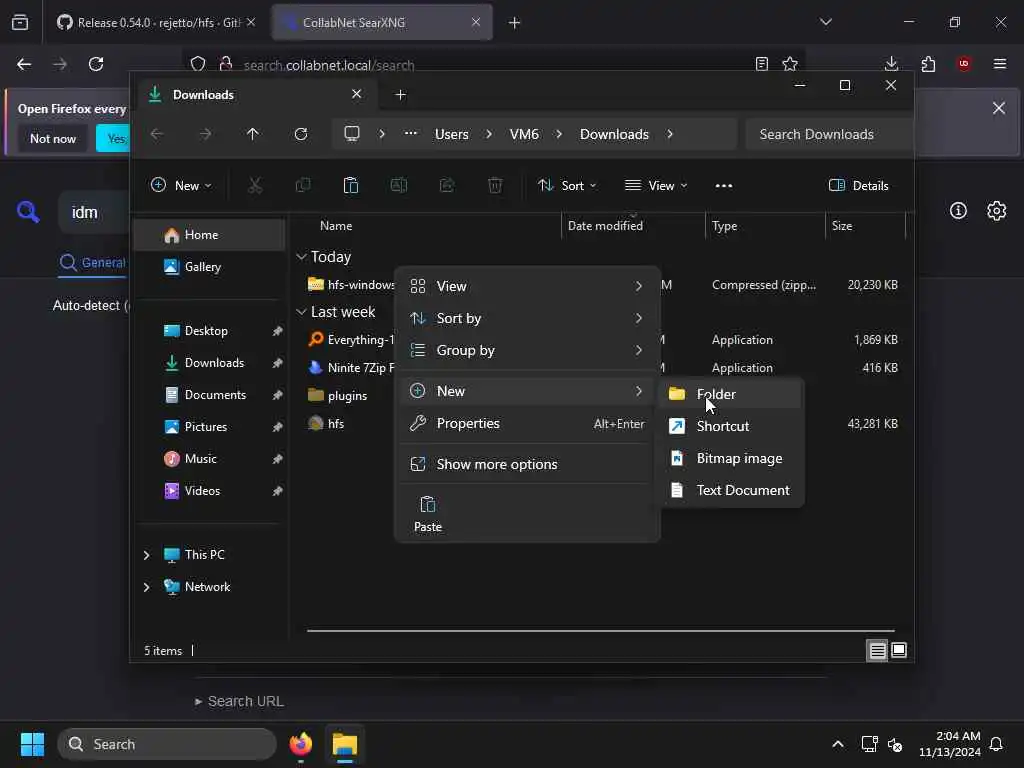Expand the chevron after Downloads breadcrumb
The image size is (1024, 768).
670,134
